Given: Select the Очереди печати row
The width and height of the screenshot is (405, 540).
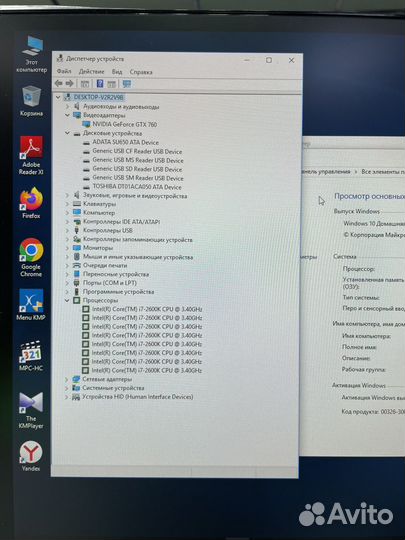Looking at the screenshot, I should pyautogui.click(x=105, y=266).
